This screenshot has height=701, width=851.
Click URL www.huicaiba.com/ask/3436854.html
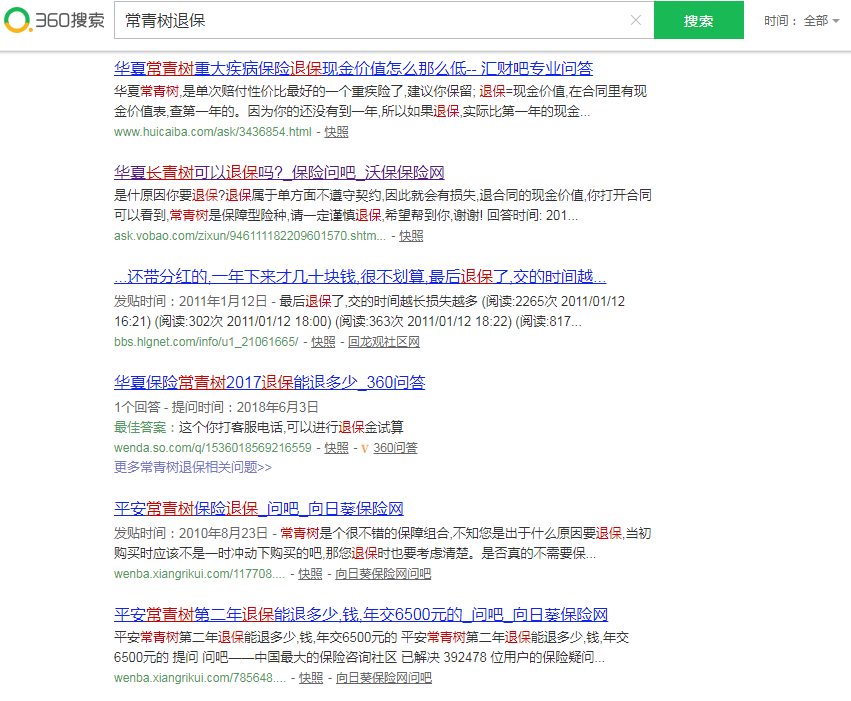(213, 132)
